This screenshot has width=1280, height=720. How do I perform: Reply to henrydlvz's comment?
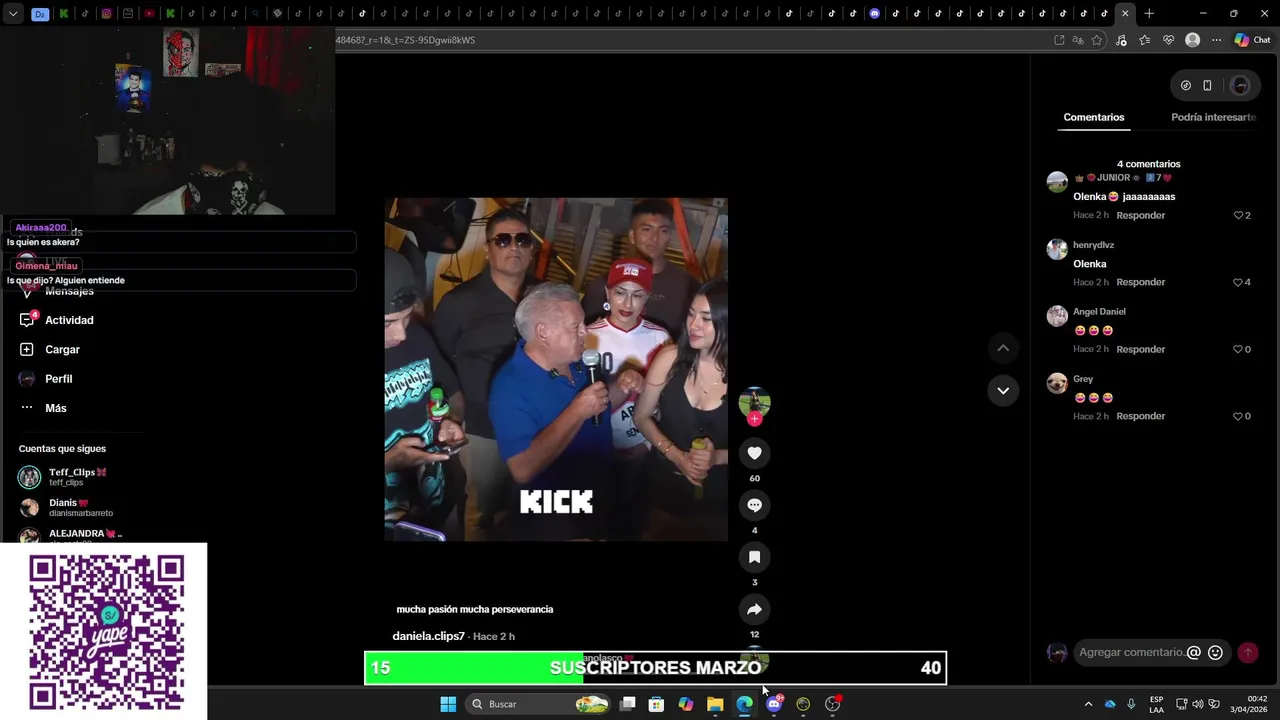pos(1141,282)
